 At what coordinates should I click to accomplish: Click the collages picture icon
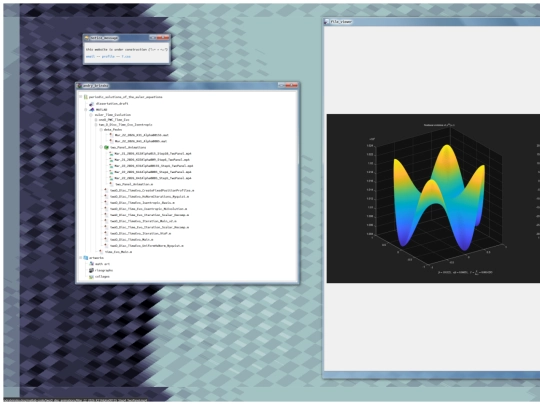click(x=91, y=277)
